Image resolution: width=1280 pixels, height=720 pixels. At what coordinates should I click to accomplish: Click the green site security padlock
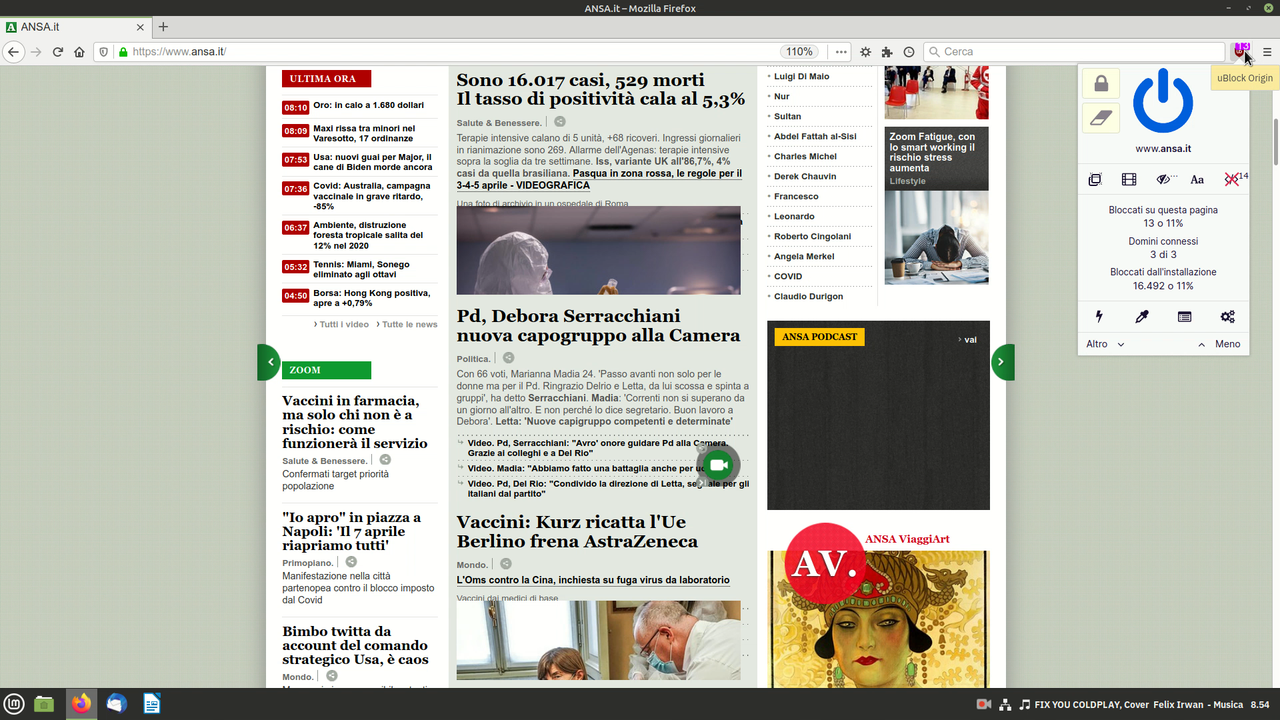point(123,51)
